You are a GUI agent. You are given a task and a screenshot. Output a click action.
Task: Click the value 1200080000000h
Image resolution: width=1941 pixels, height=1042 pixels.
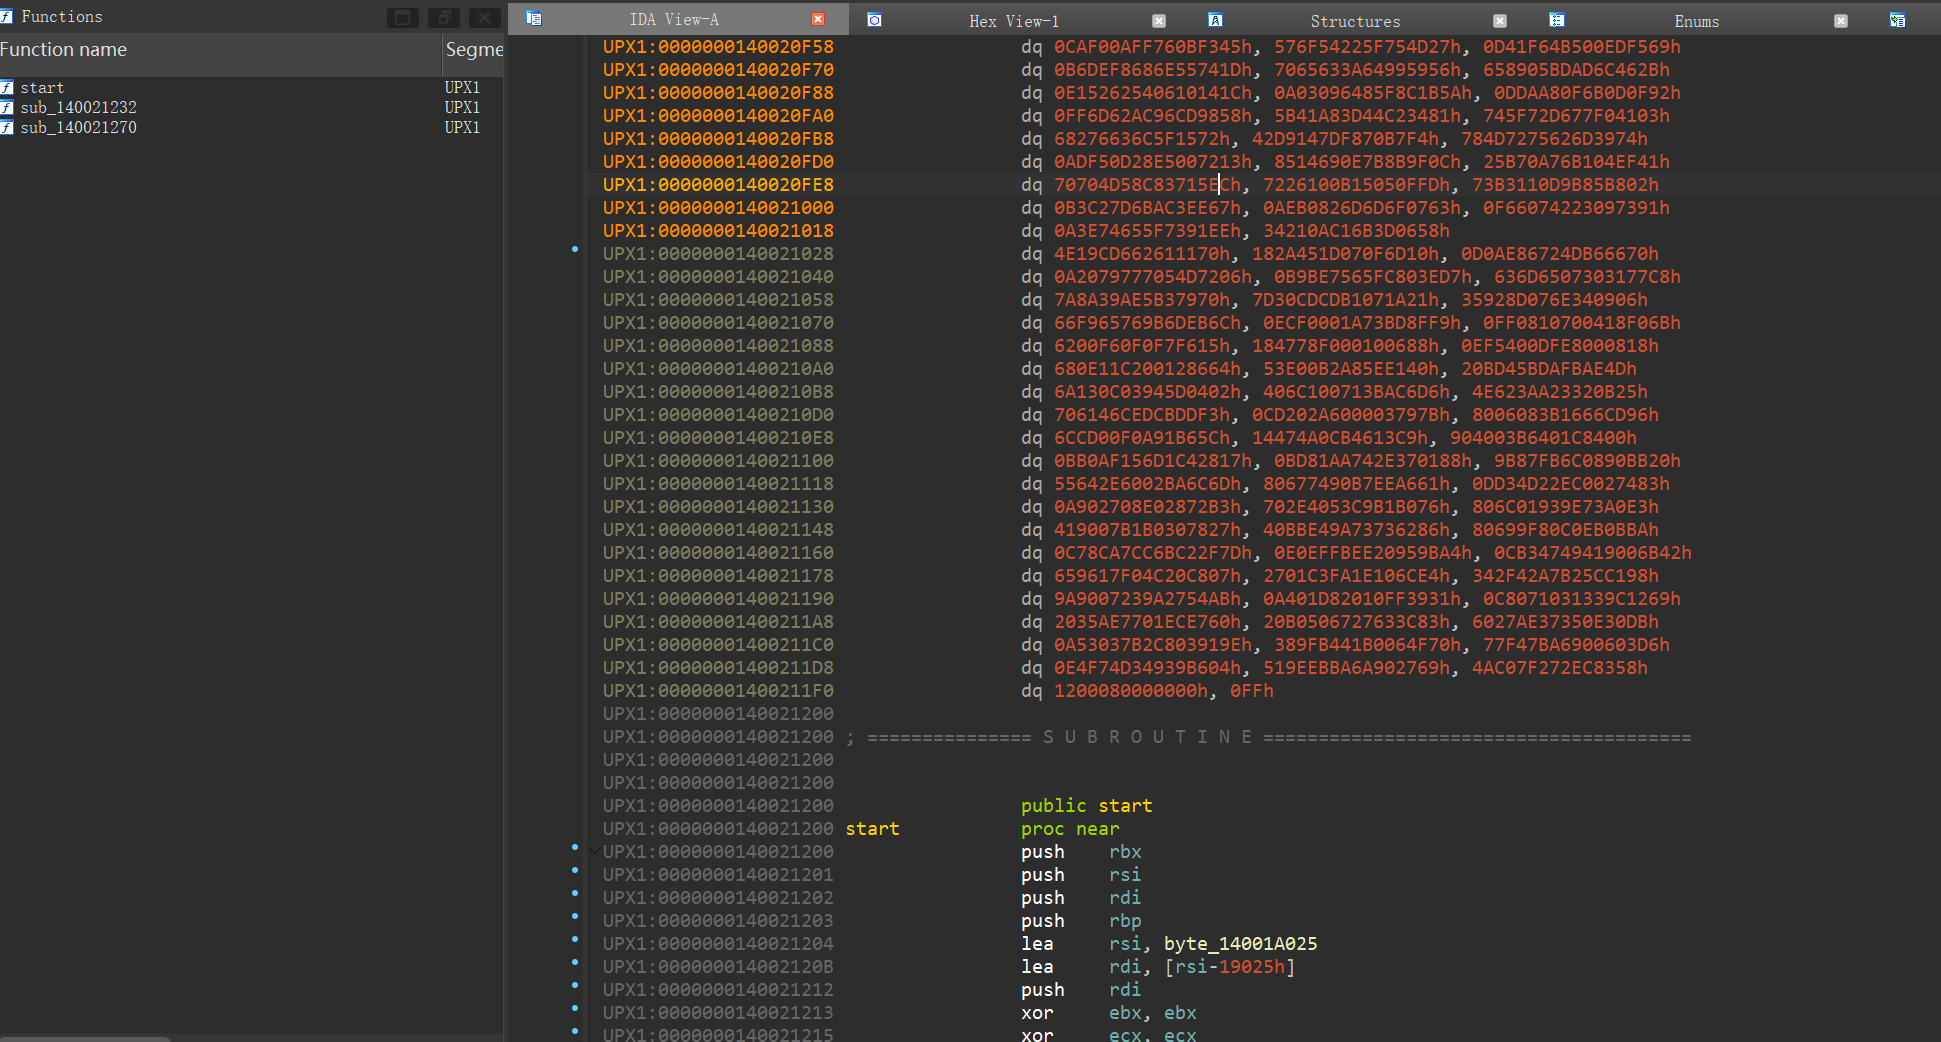coord(1131,691)
